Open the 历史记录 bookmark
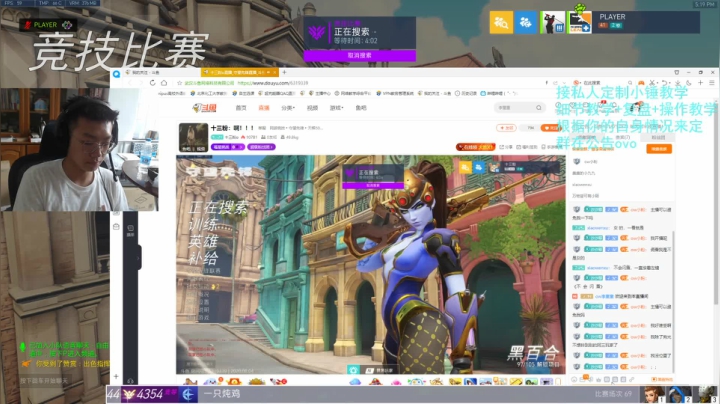The height and width of the screenshot is (404, 720). (x=466, y=93)
